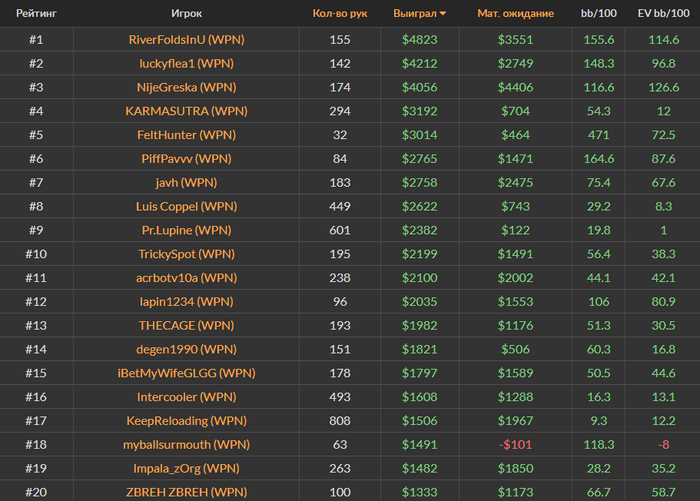Click the Рейтинг column header

click(35, 14)
